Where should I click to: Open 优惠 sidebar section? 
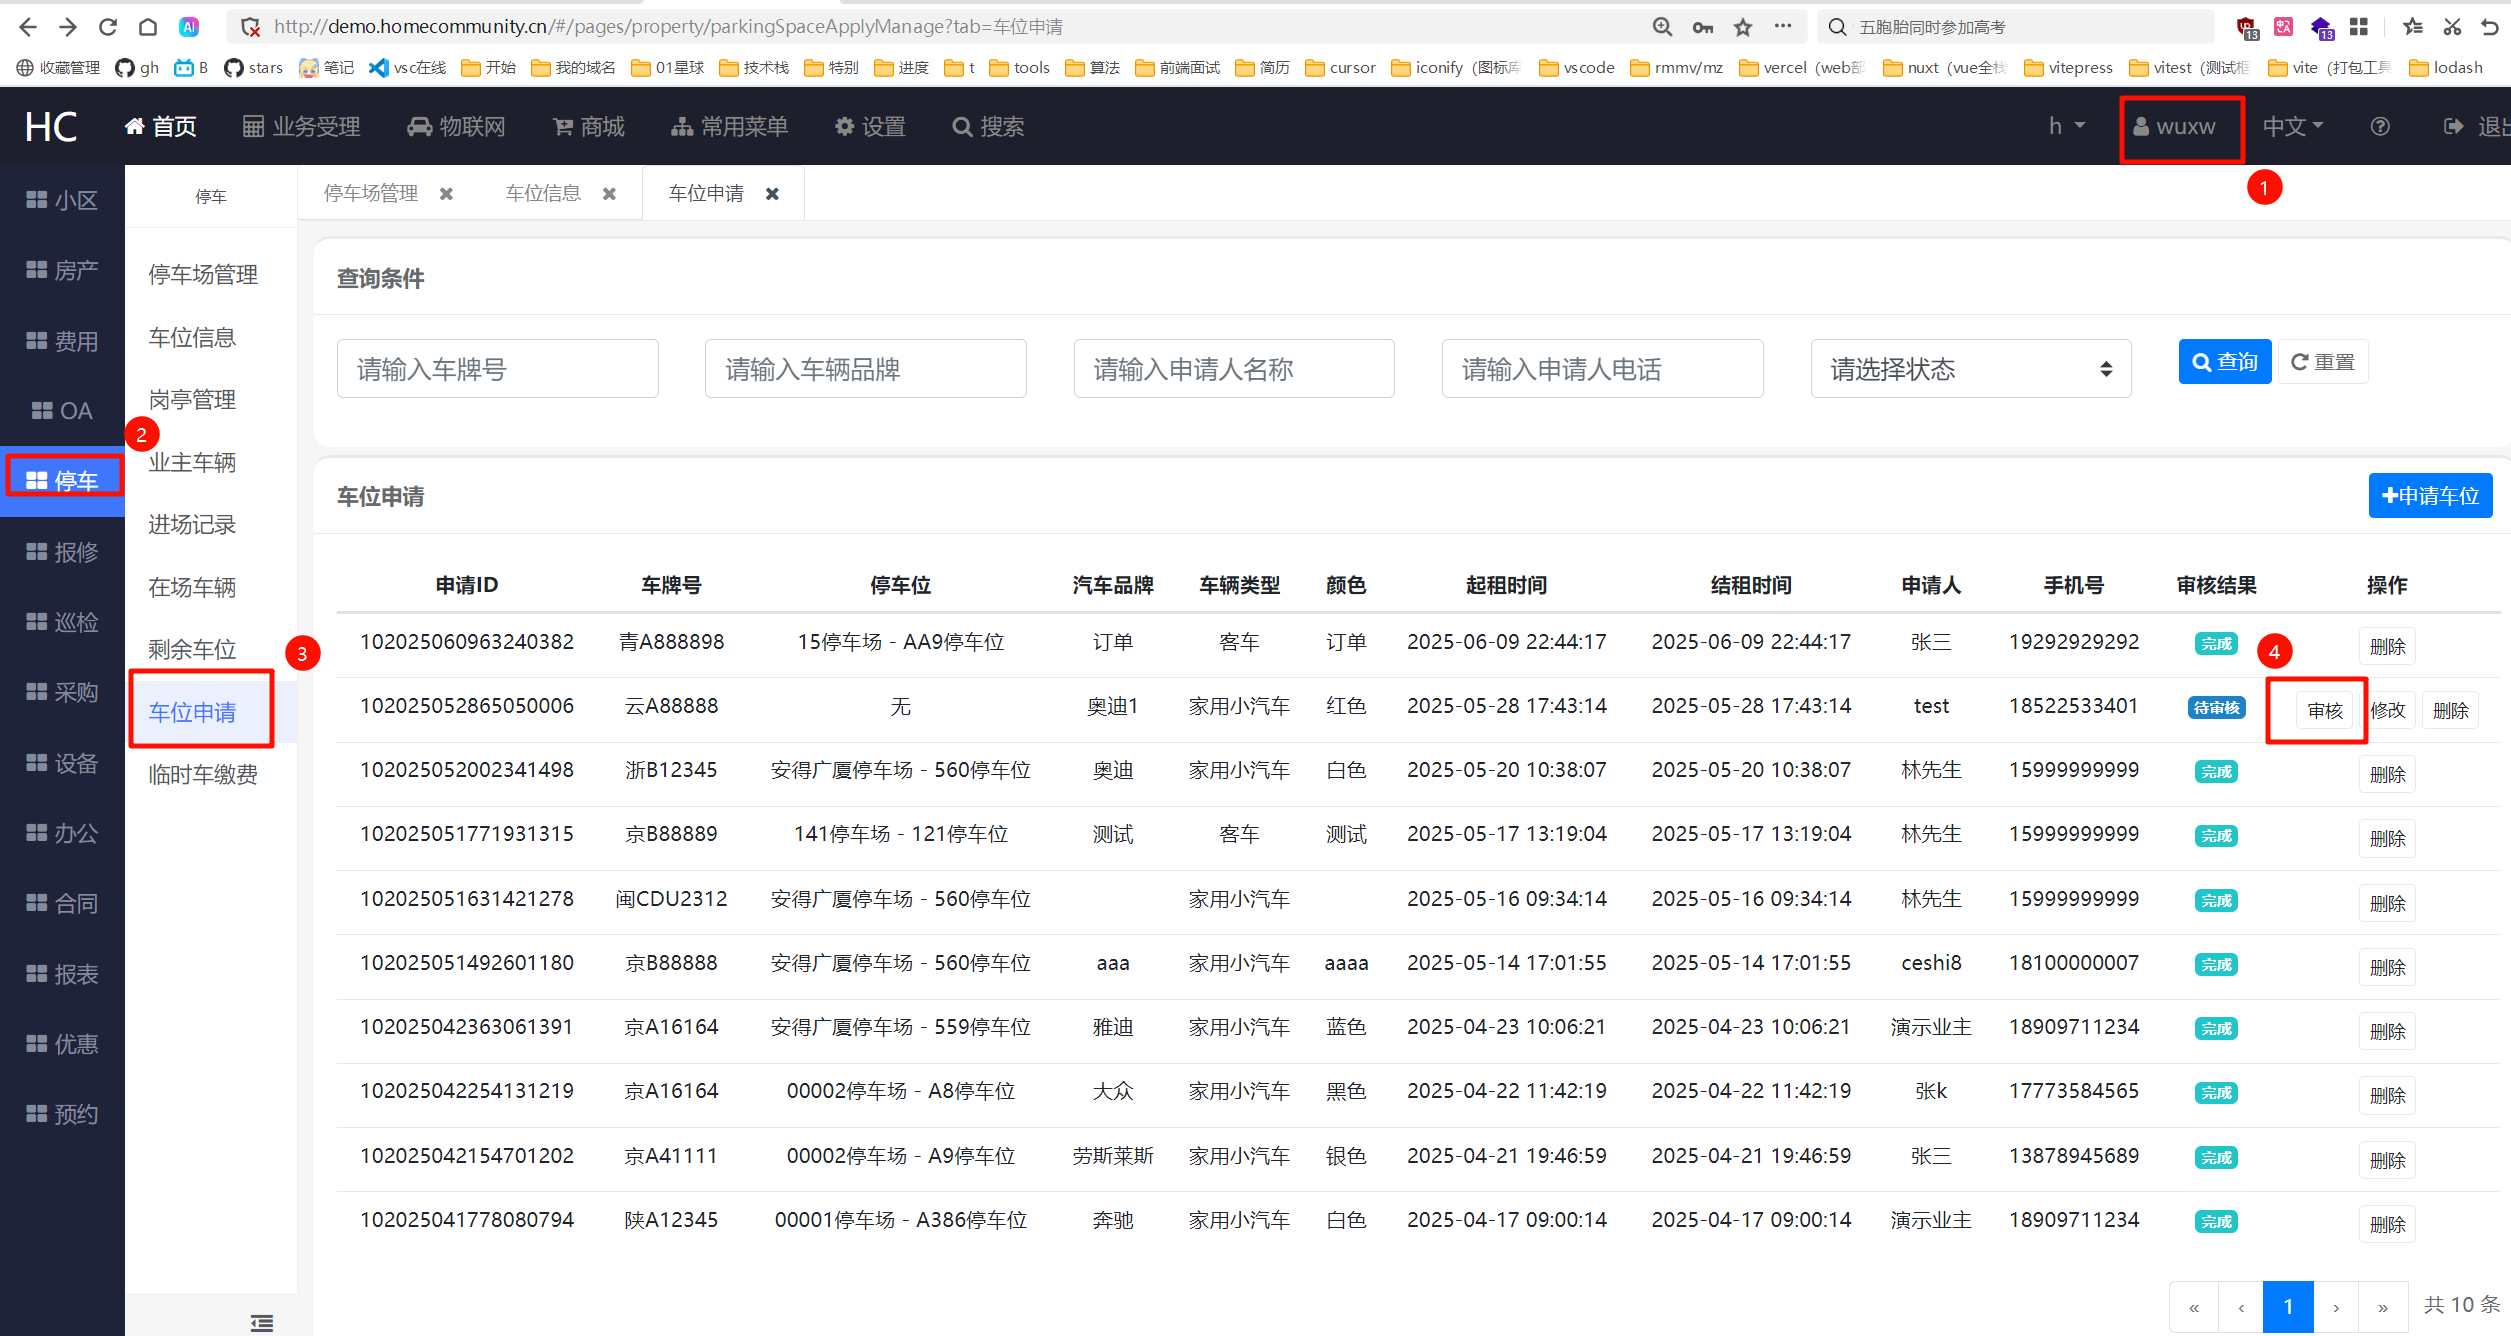(62, 1044)
